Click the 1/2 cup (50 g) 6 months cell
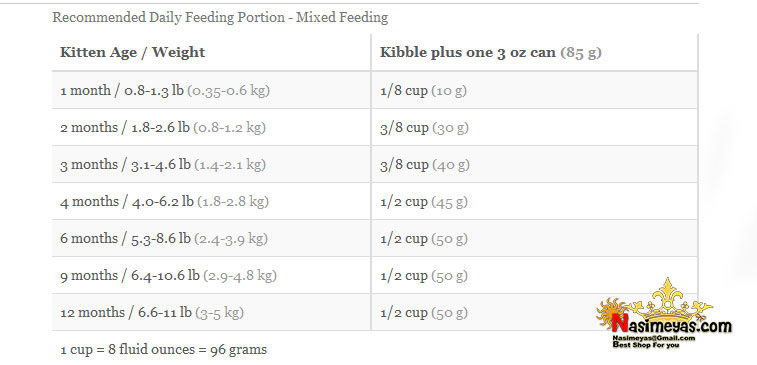Screen dimensions: 757x365 (534, 239)
